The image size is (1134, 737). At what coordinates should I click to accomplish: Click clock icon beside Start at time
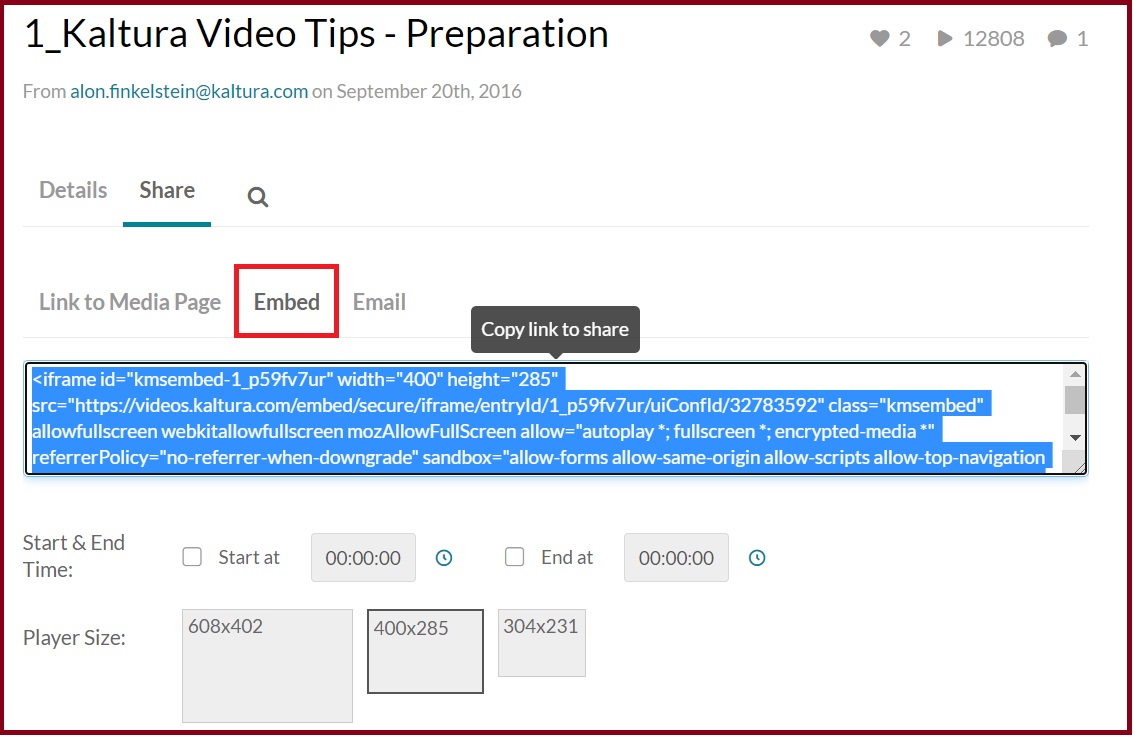(444, 558)
